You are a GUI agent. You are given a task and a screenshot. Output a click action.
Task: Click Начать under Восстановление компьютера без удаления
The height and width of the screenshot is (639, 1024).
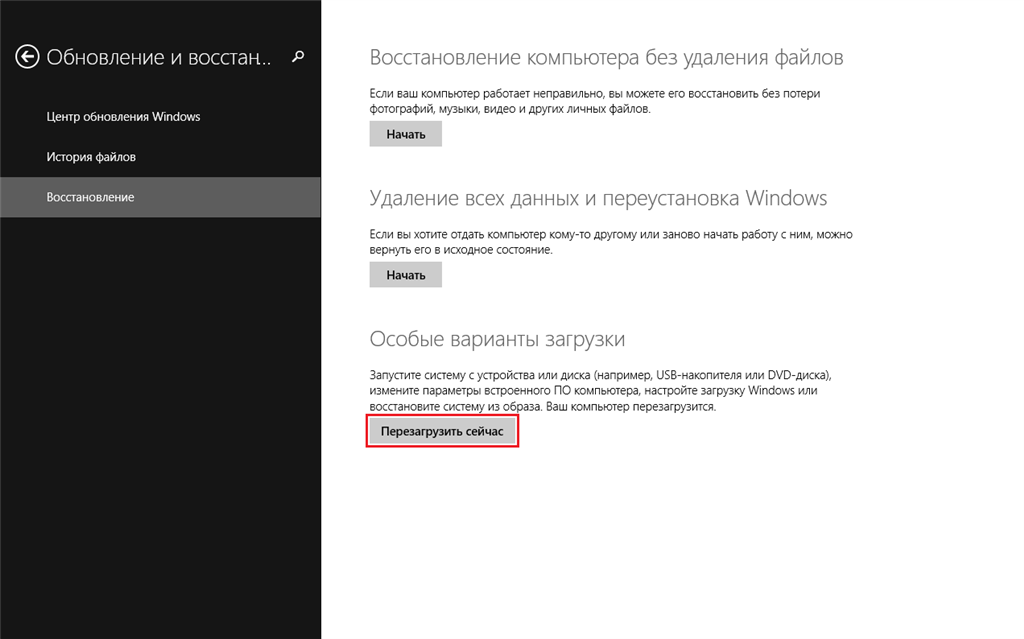406,134
